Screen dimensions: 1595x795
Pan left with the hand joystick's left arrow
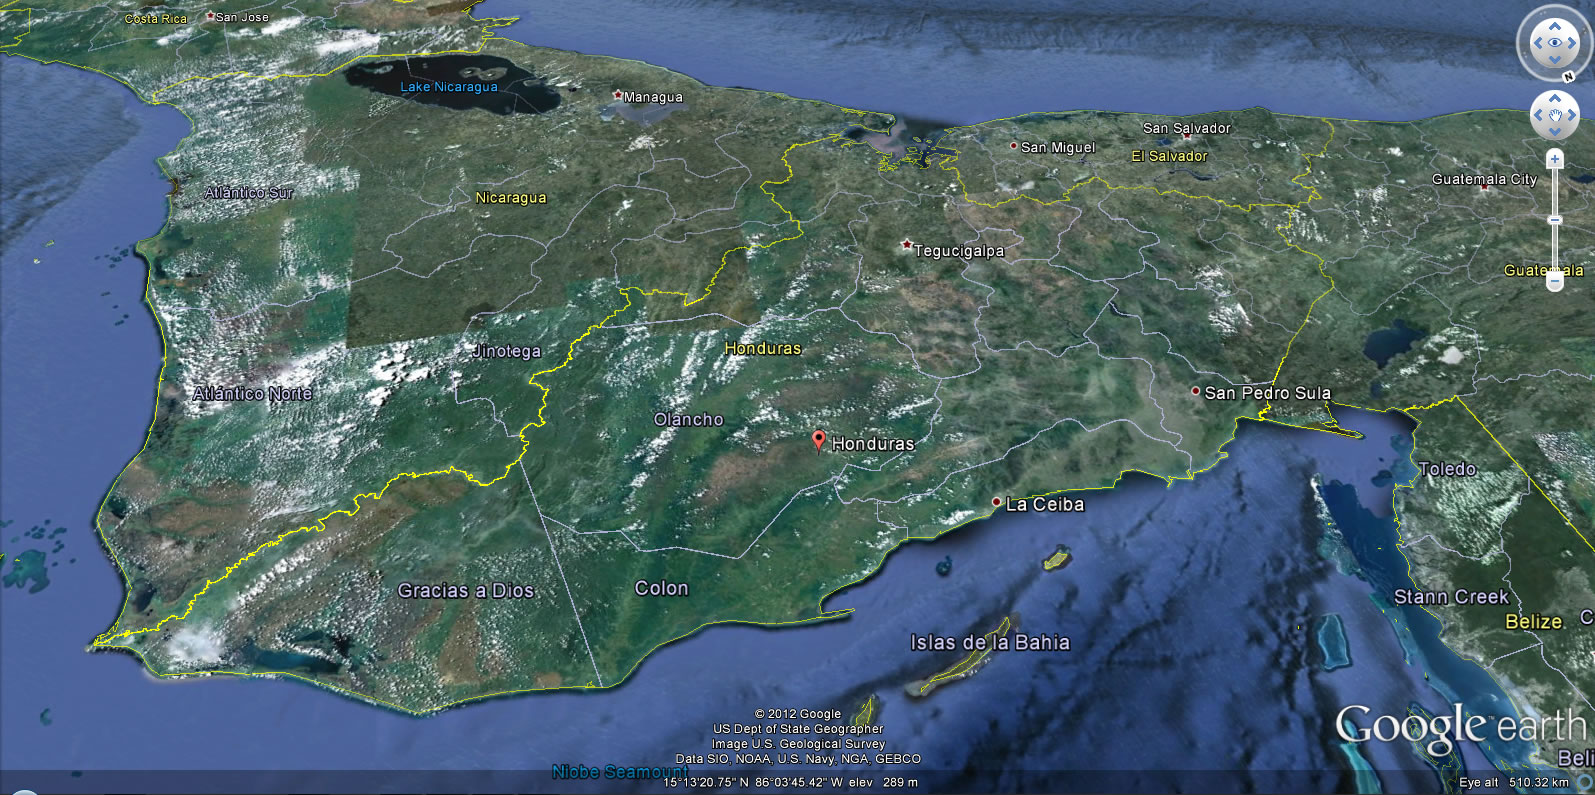pyautogui.click(x=1539, y=116)
